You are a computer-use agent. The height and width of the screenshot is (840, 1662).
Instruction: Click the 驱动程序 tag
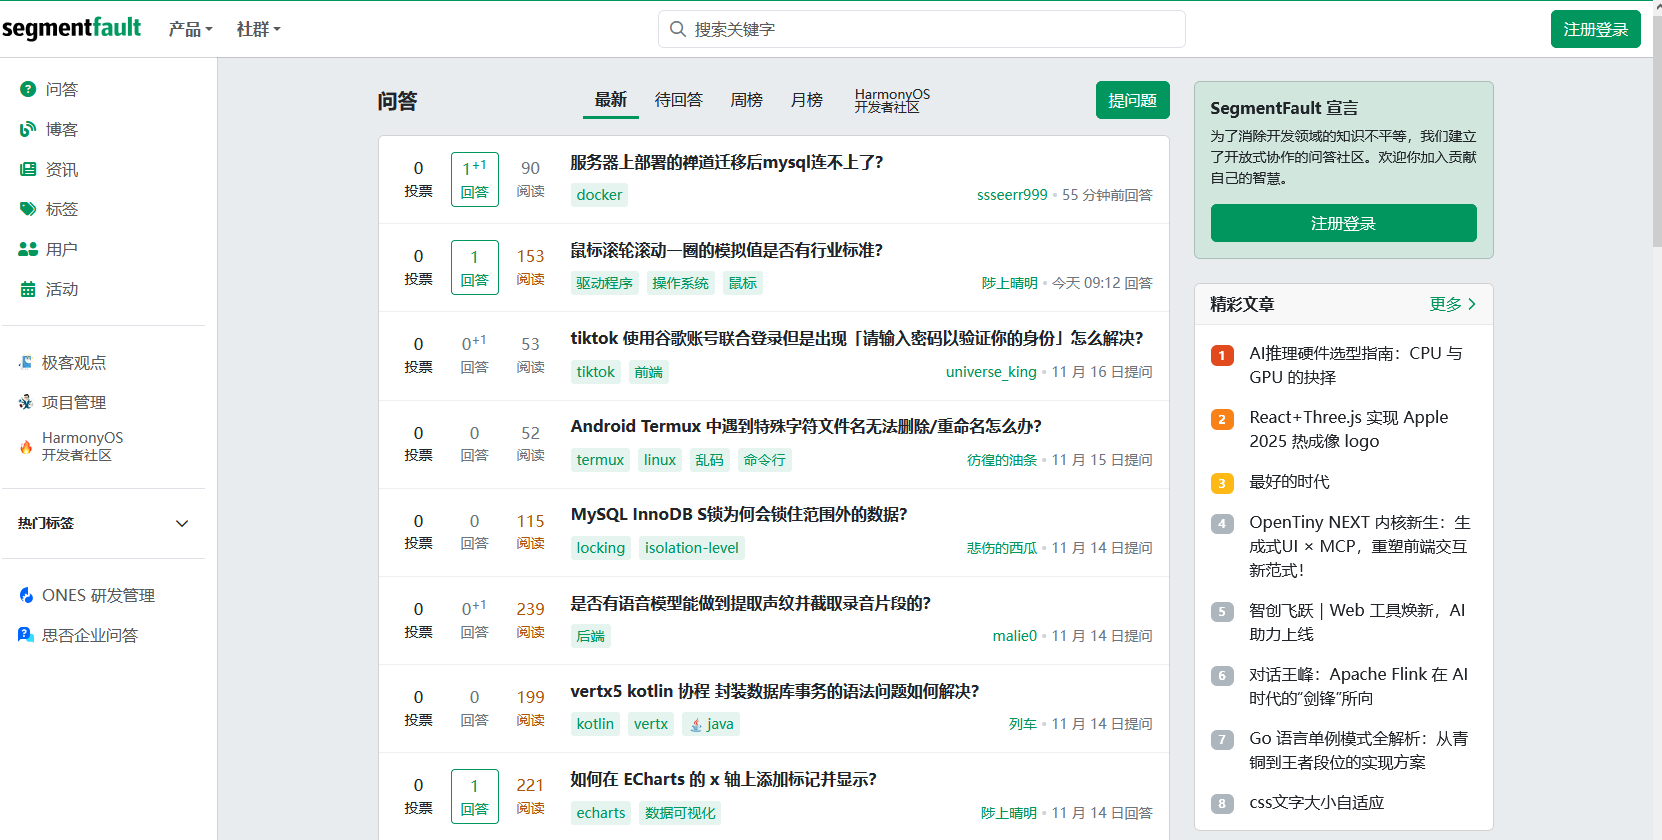[604, 283]
